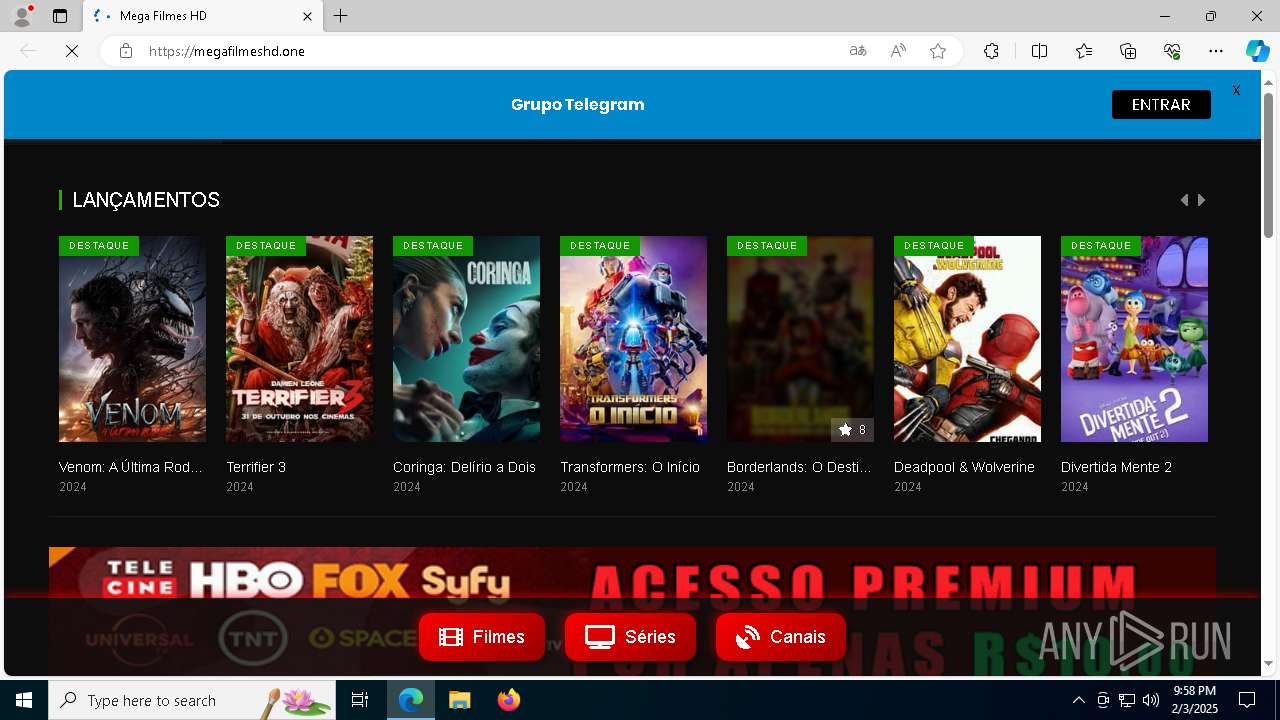Close the Mega Filmes HD tab
This screenshot has height=720, width=1280.
click(x=308, y=16)
